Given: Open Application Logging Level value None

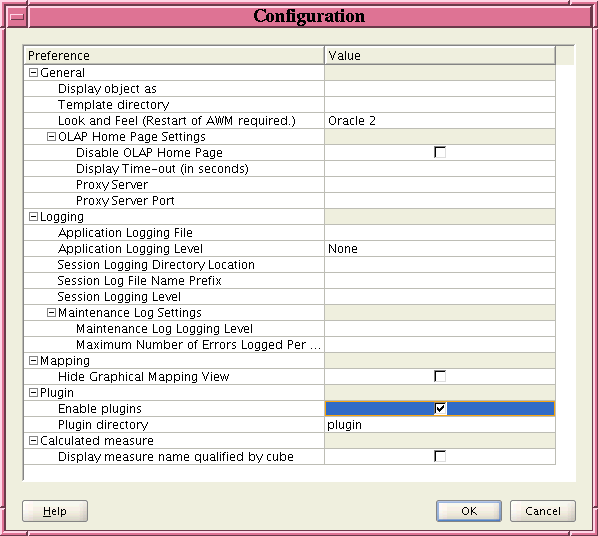Looking at the screenshot, I should click(440, 249).
